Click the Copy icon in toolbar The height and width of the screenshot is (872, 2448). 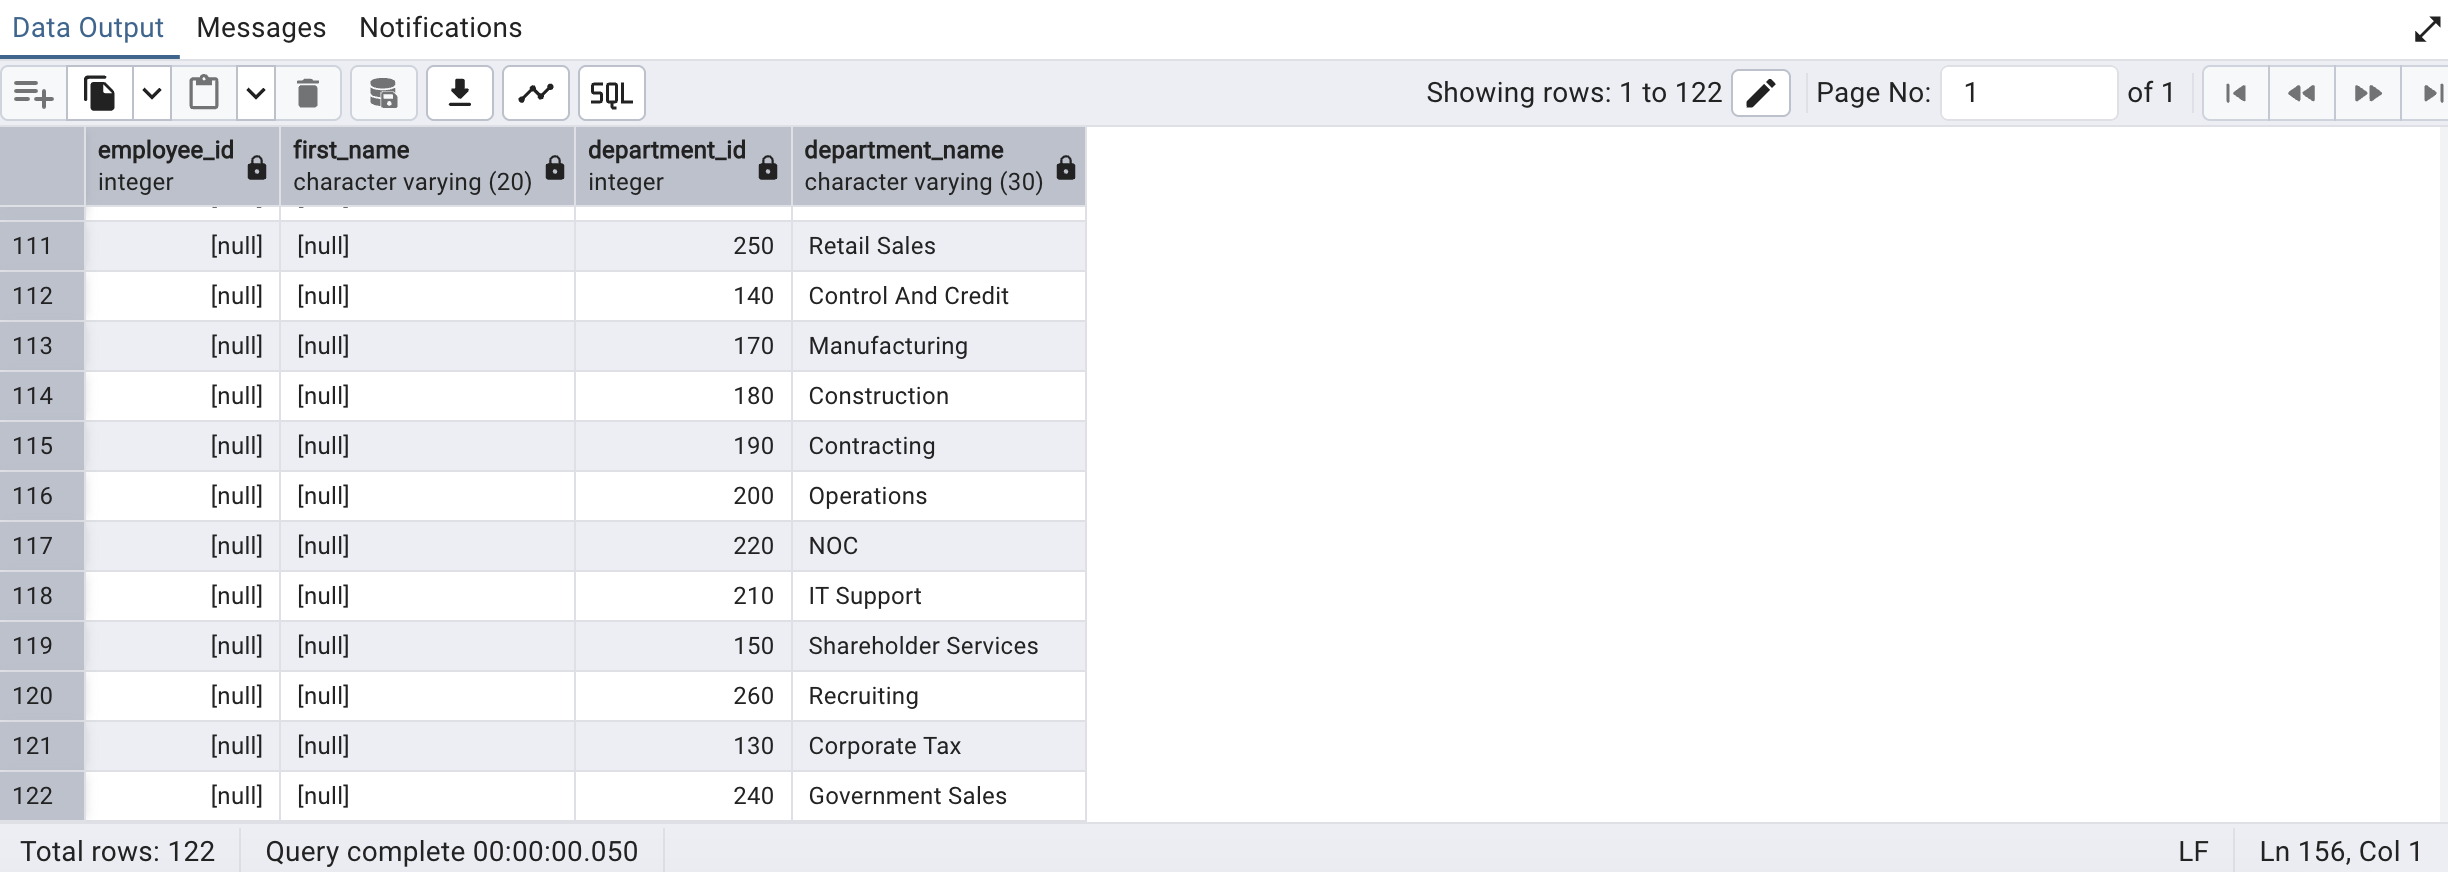(99, 94)
